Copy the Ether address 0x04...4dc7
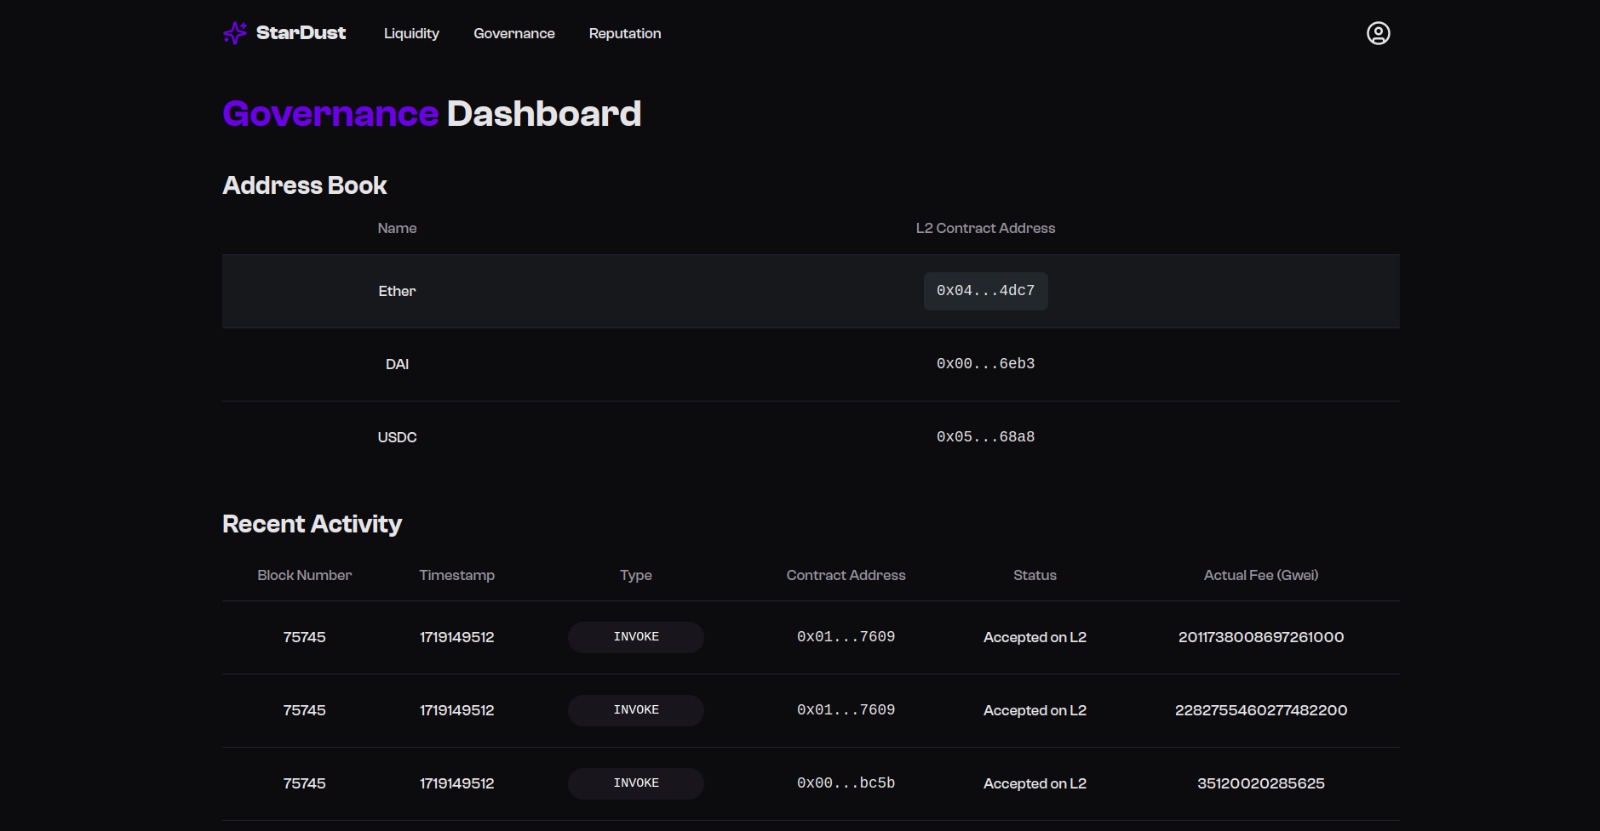This screenshot has width=1600, height=831. (986, 291)
